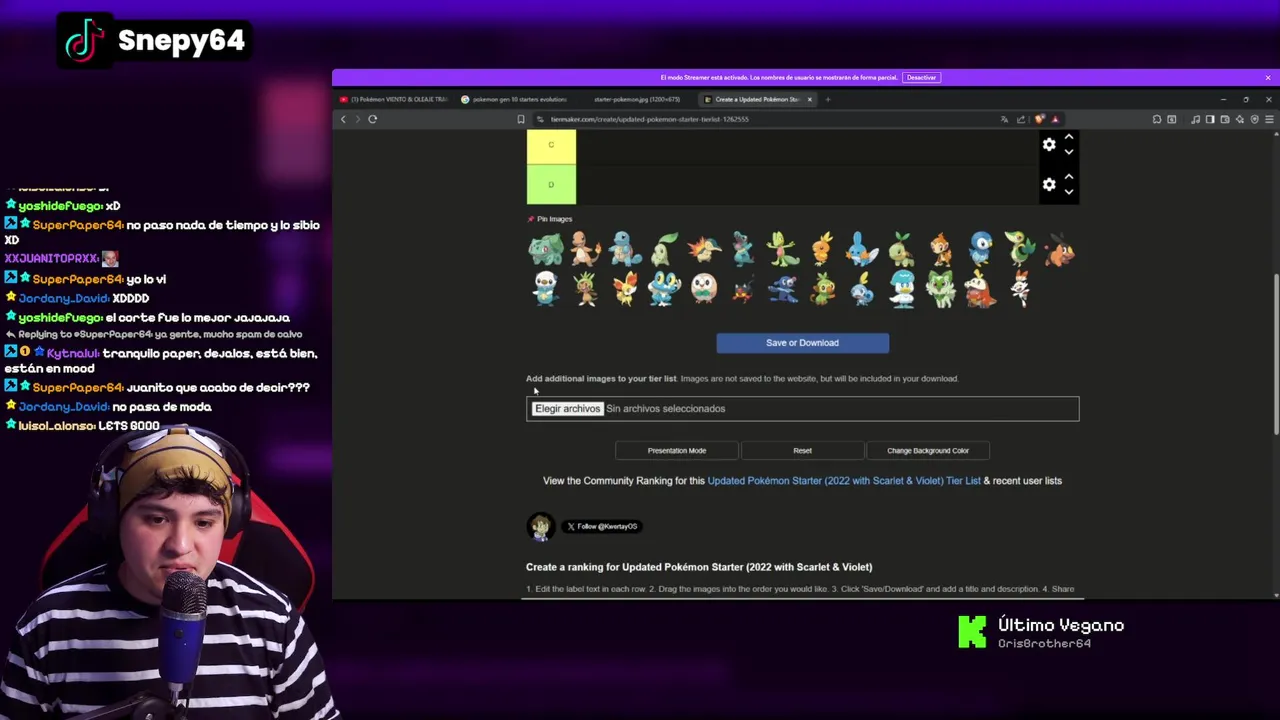Screen dimensions: 1280x720
Task: Select the Fennekin image
Action: pyautogui.click(x=625, y=288)
